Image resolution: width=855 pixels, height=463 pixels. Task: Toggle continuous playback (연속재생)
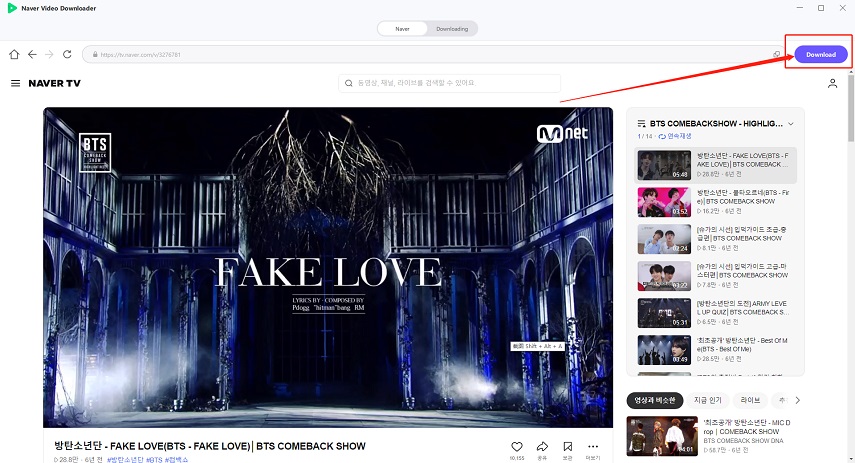pyautogui.click(x=675, y=136)
